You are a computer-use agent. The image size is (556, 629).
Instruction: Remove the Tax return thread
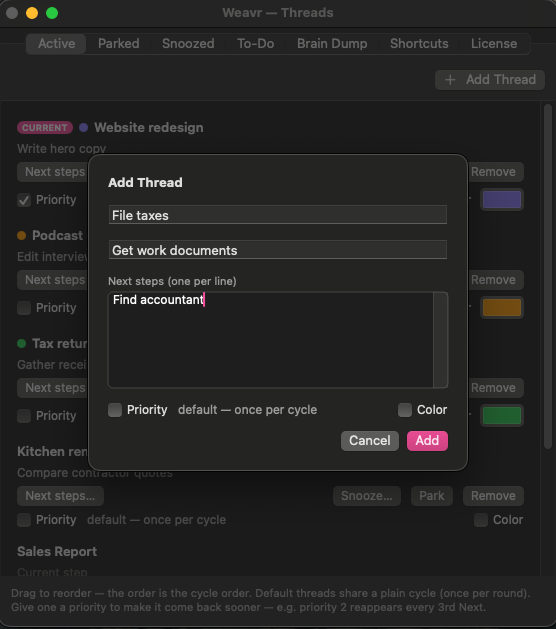[496, 388]
